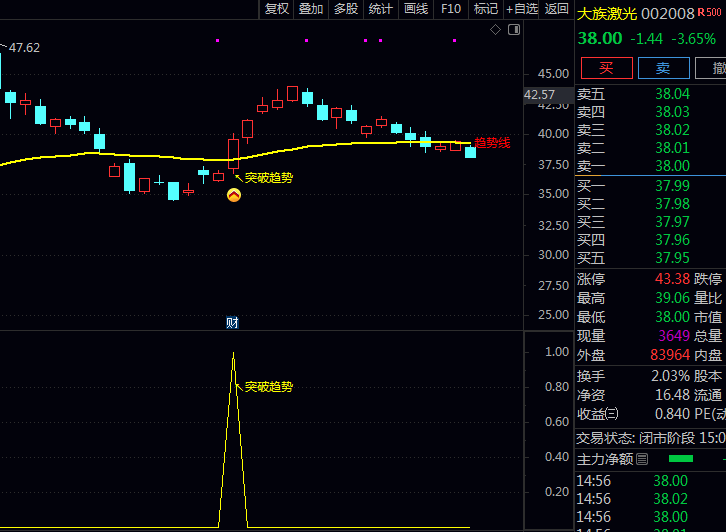
Task: Open the 标记 mark options
Action: [485, 9]
